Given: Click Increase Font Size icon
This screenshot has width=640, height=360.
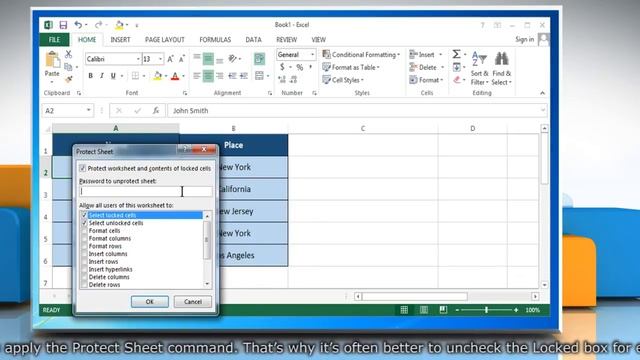Looking at the screenshot, I should click(x=170, y=59).
